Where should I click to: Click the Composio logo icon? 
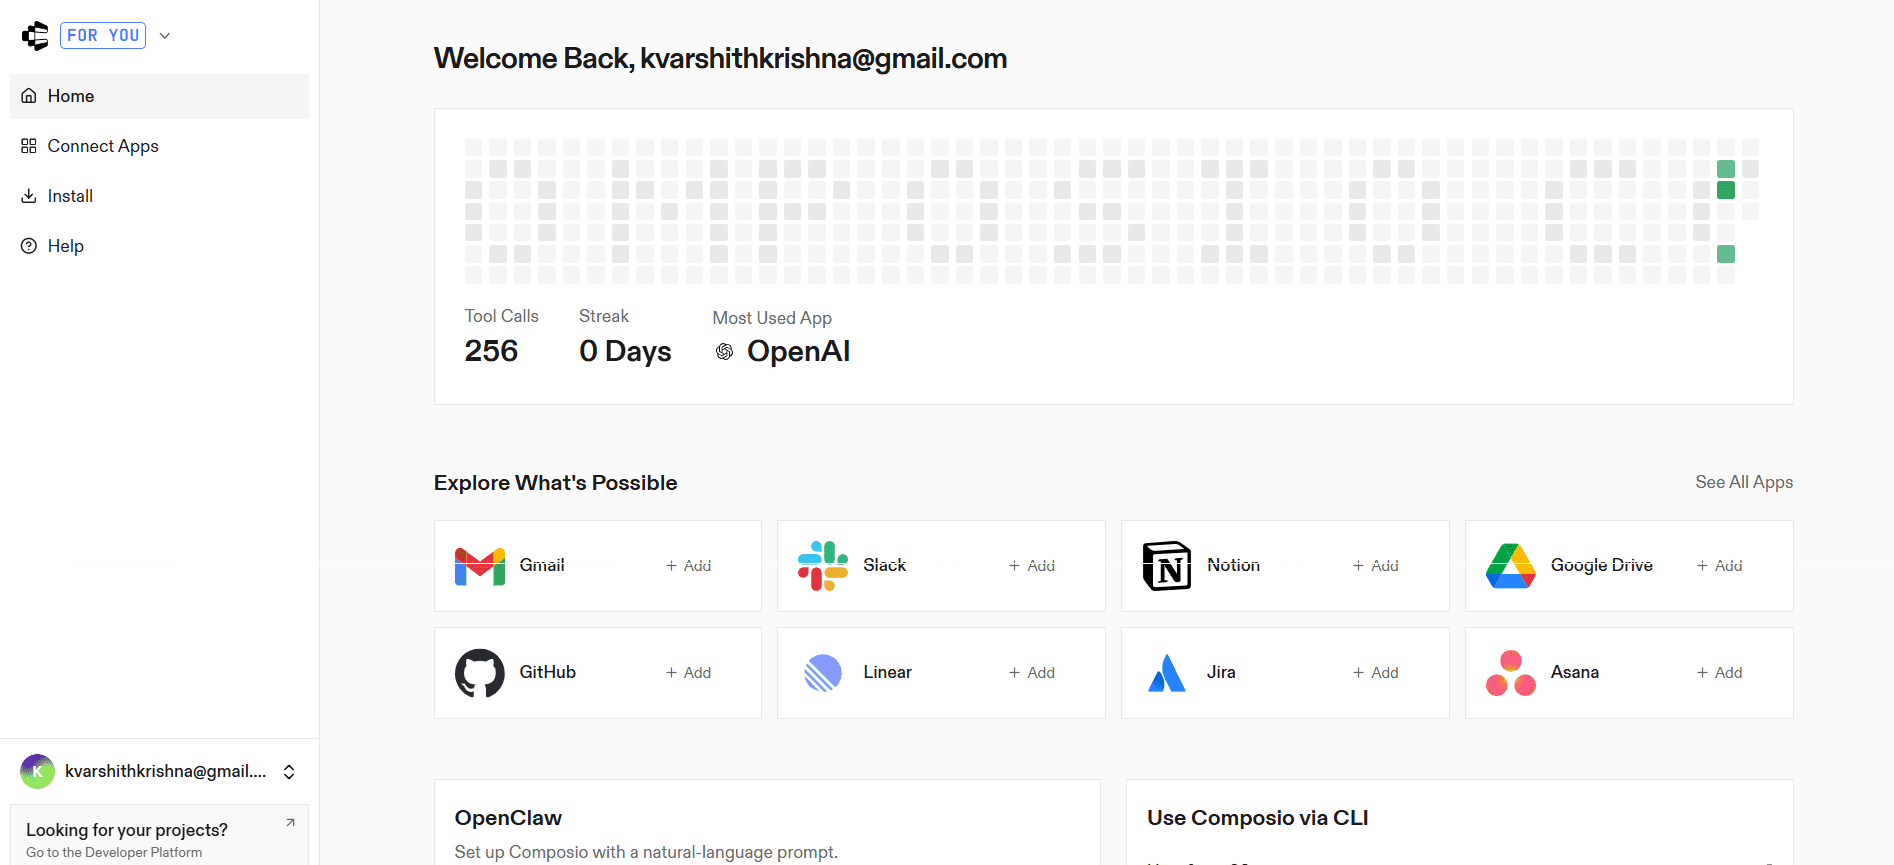pyautogui.click(x=35, y=36)
